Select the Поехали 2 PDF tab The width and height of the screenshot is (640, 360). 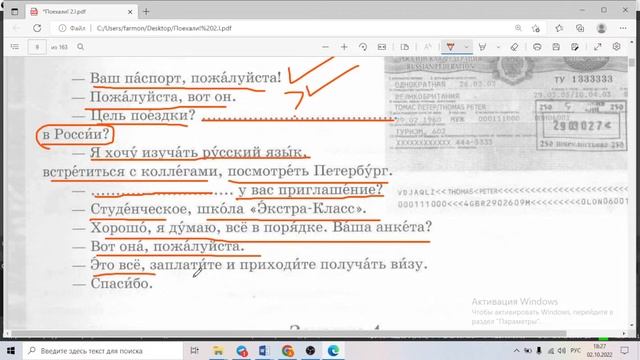click(82, 11)
